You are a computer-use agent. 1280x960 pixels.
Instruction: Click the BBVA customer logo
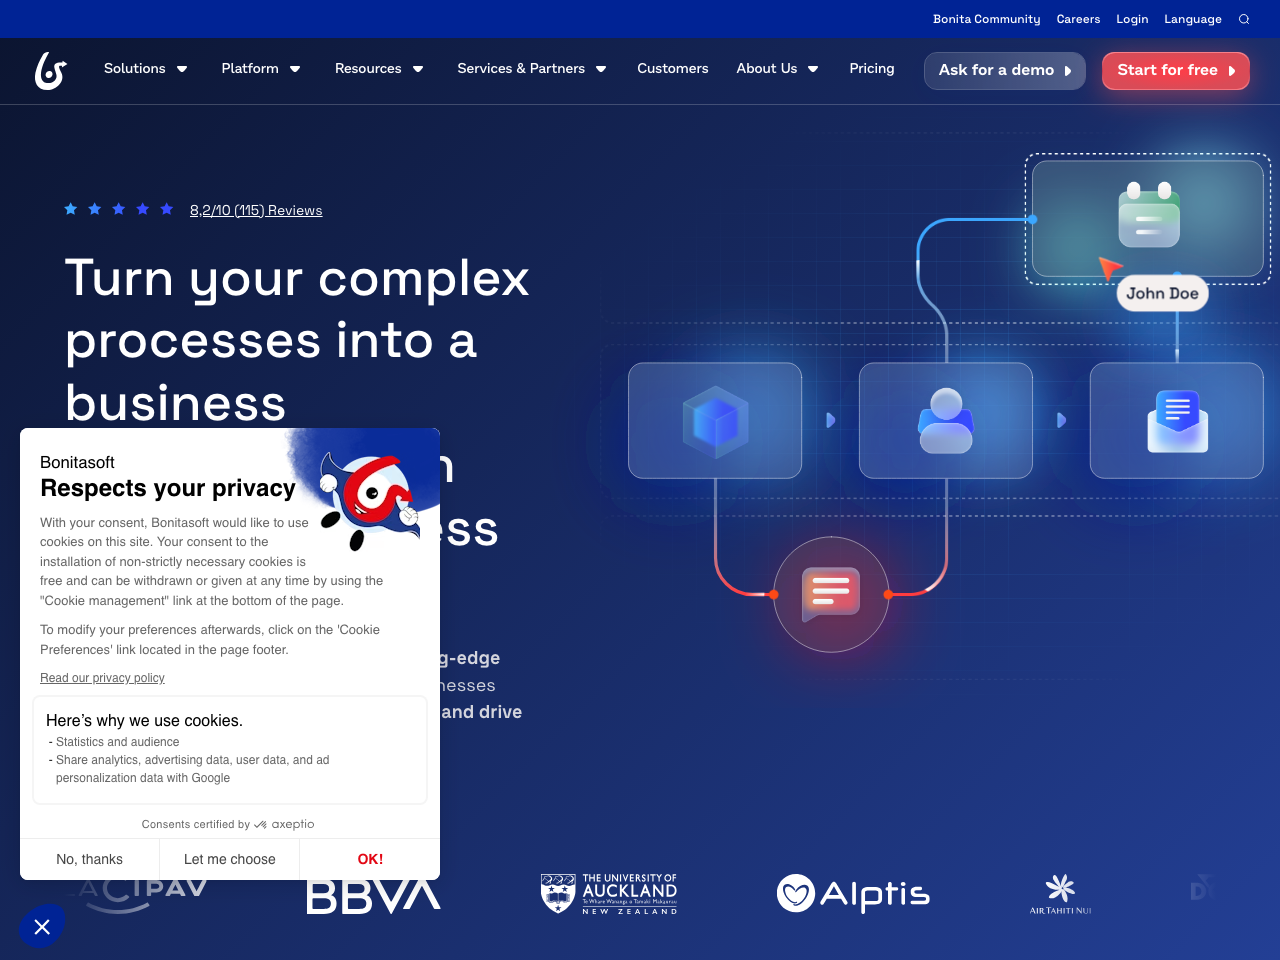(373, 898)
